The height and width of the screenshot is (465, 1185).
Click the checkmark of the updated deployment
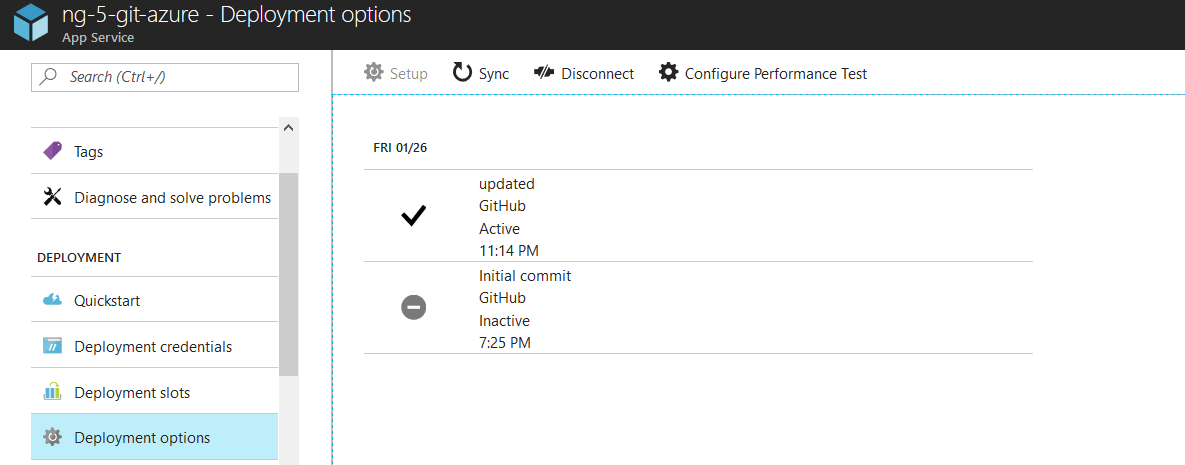click(413, 217)
